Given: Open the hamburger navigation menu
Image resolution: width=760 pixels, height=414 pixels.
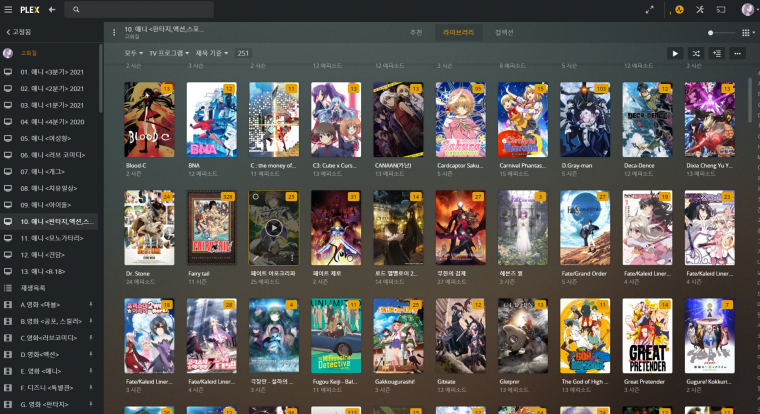Looking at the screenshot, I should (8, 9).
